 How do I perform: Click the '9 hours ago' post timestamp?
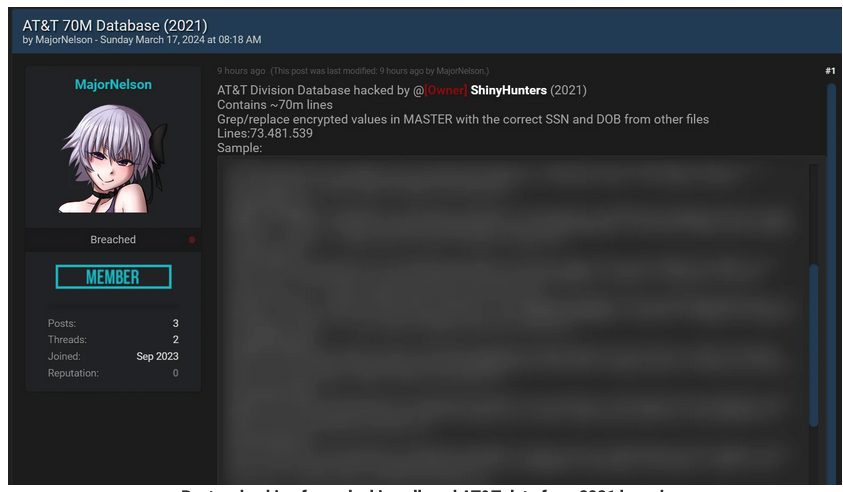tap(241, 71)
